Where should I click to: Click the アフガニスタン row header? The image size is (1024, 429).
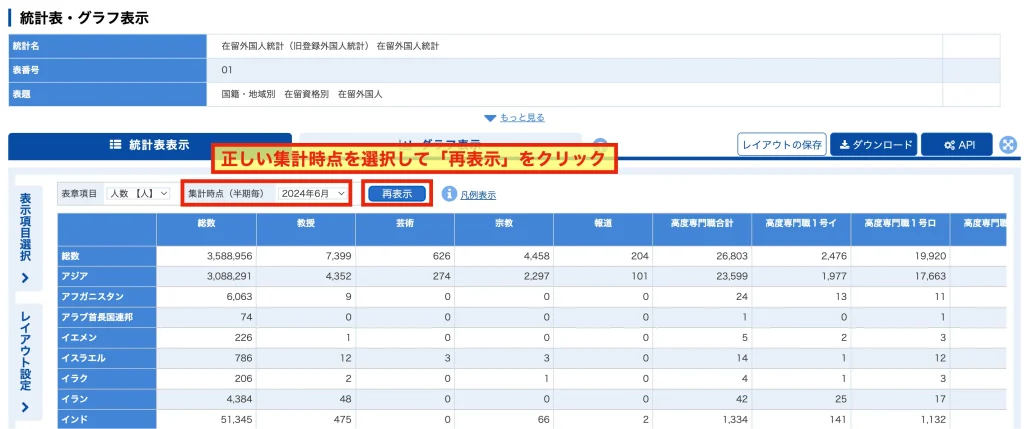(x=107, y=296)
